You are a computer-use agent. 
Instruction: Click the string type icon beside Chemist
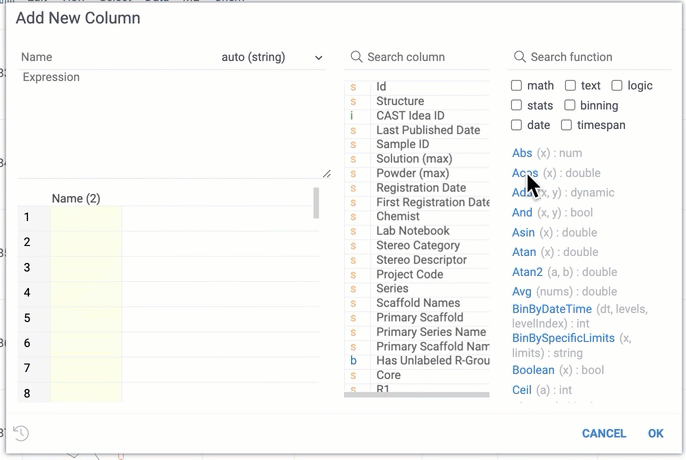353,217
